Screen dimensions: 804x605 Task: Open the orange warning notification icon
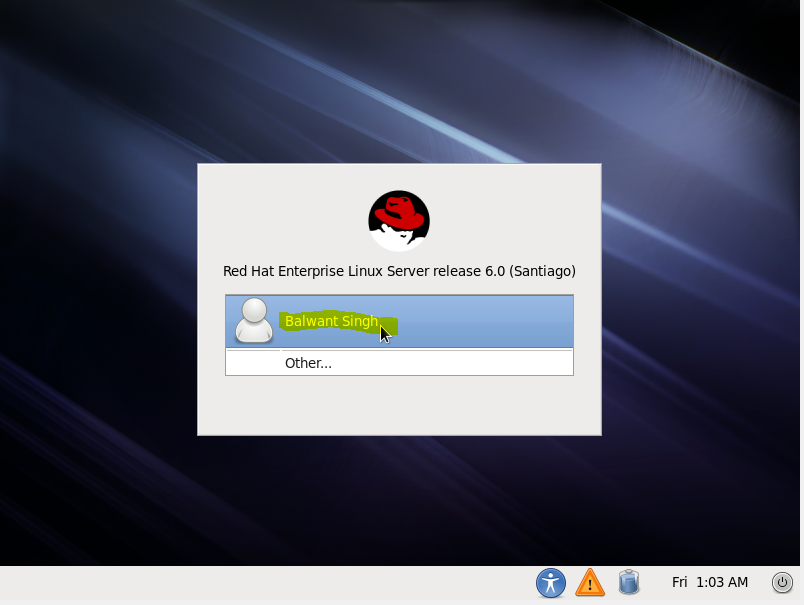[x=590, y=583]
